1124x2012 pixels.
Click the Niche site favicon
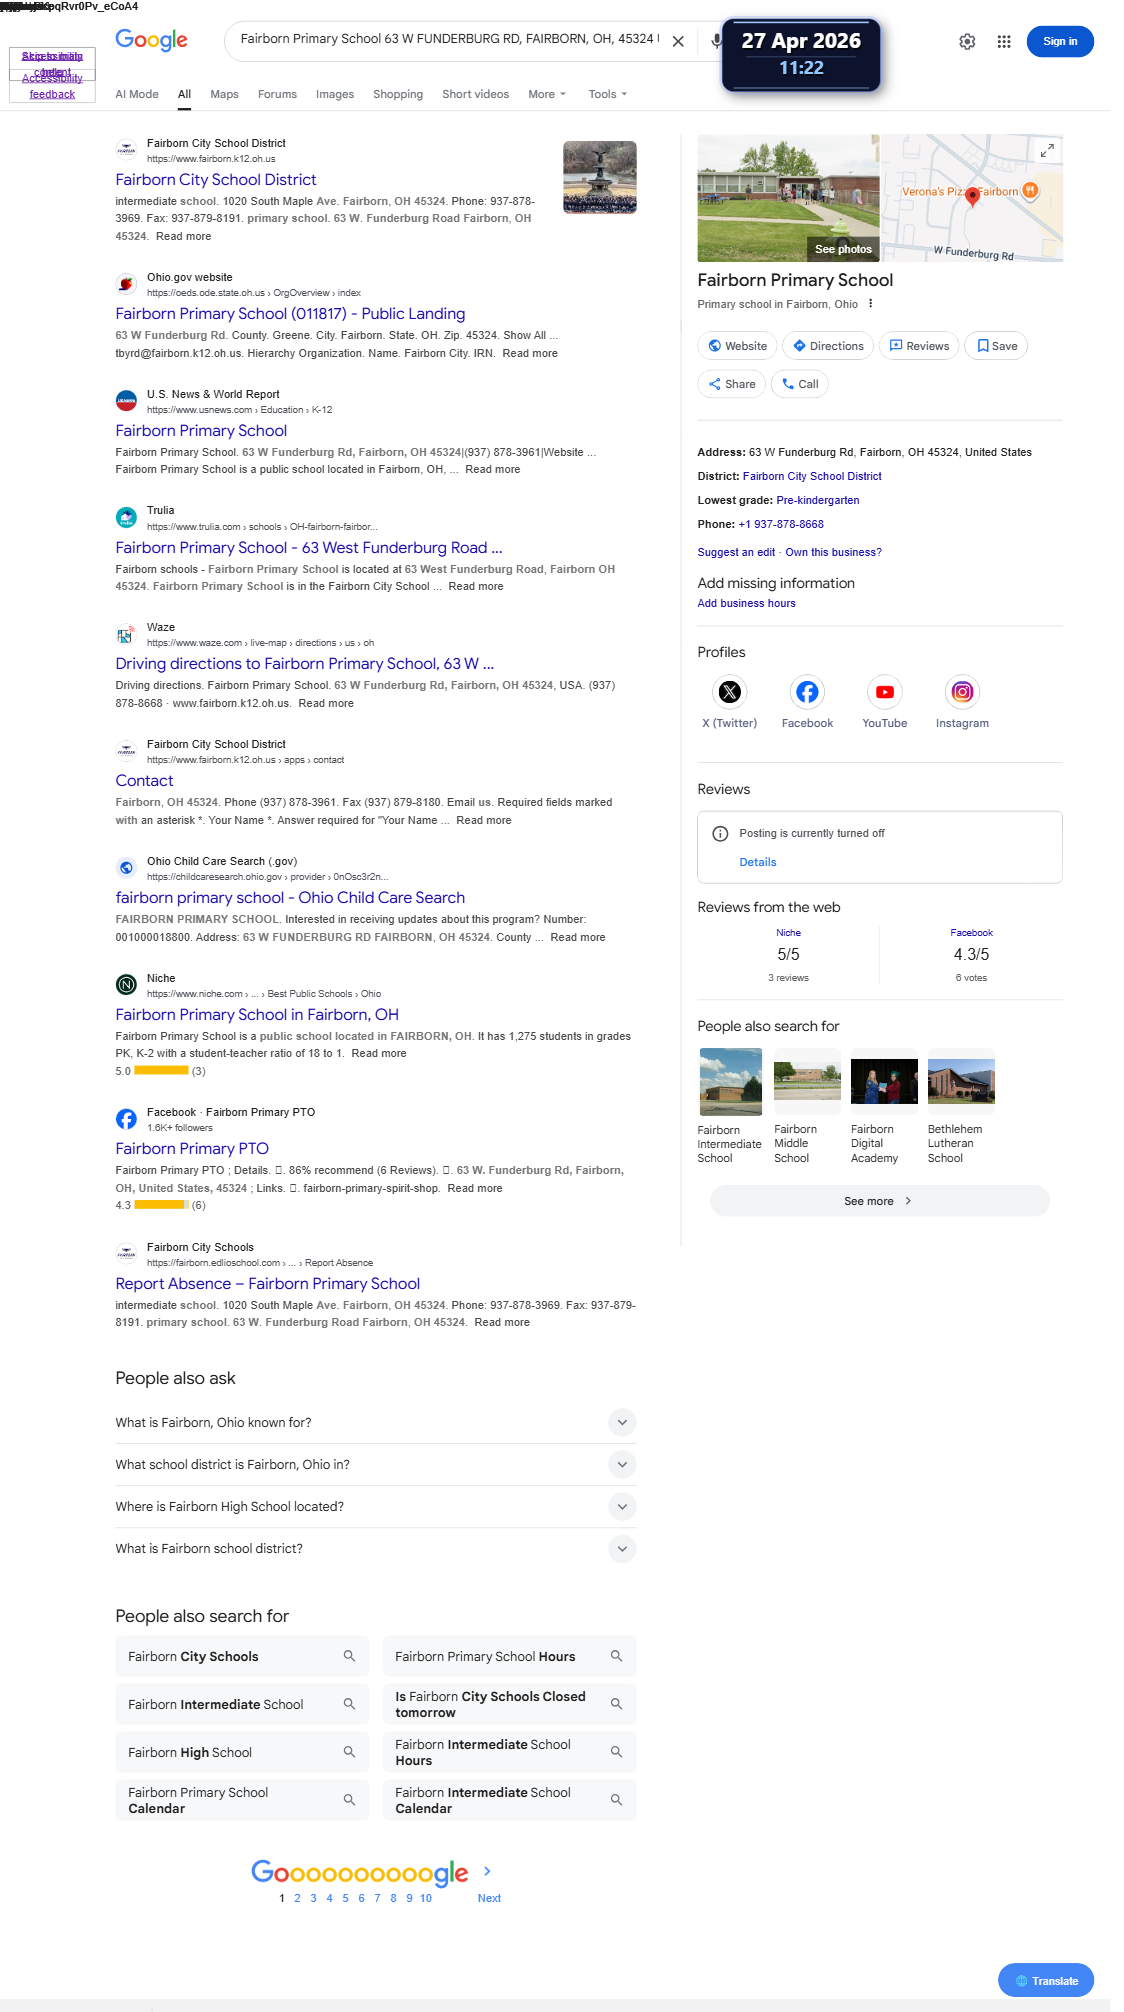(x=126, y=985)
